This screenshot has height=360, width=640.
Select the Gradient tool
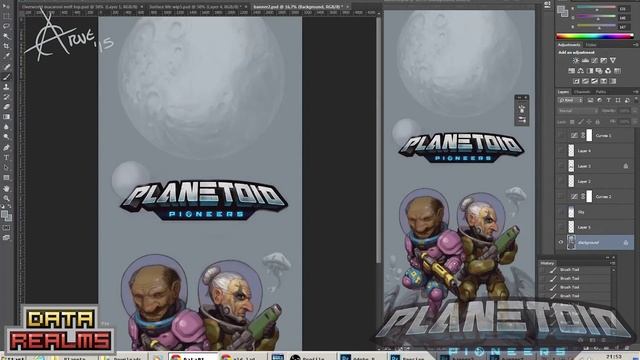pos(6,117)
